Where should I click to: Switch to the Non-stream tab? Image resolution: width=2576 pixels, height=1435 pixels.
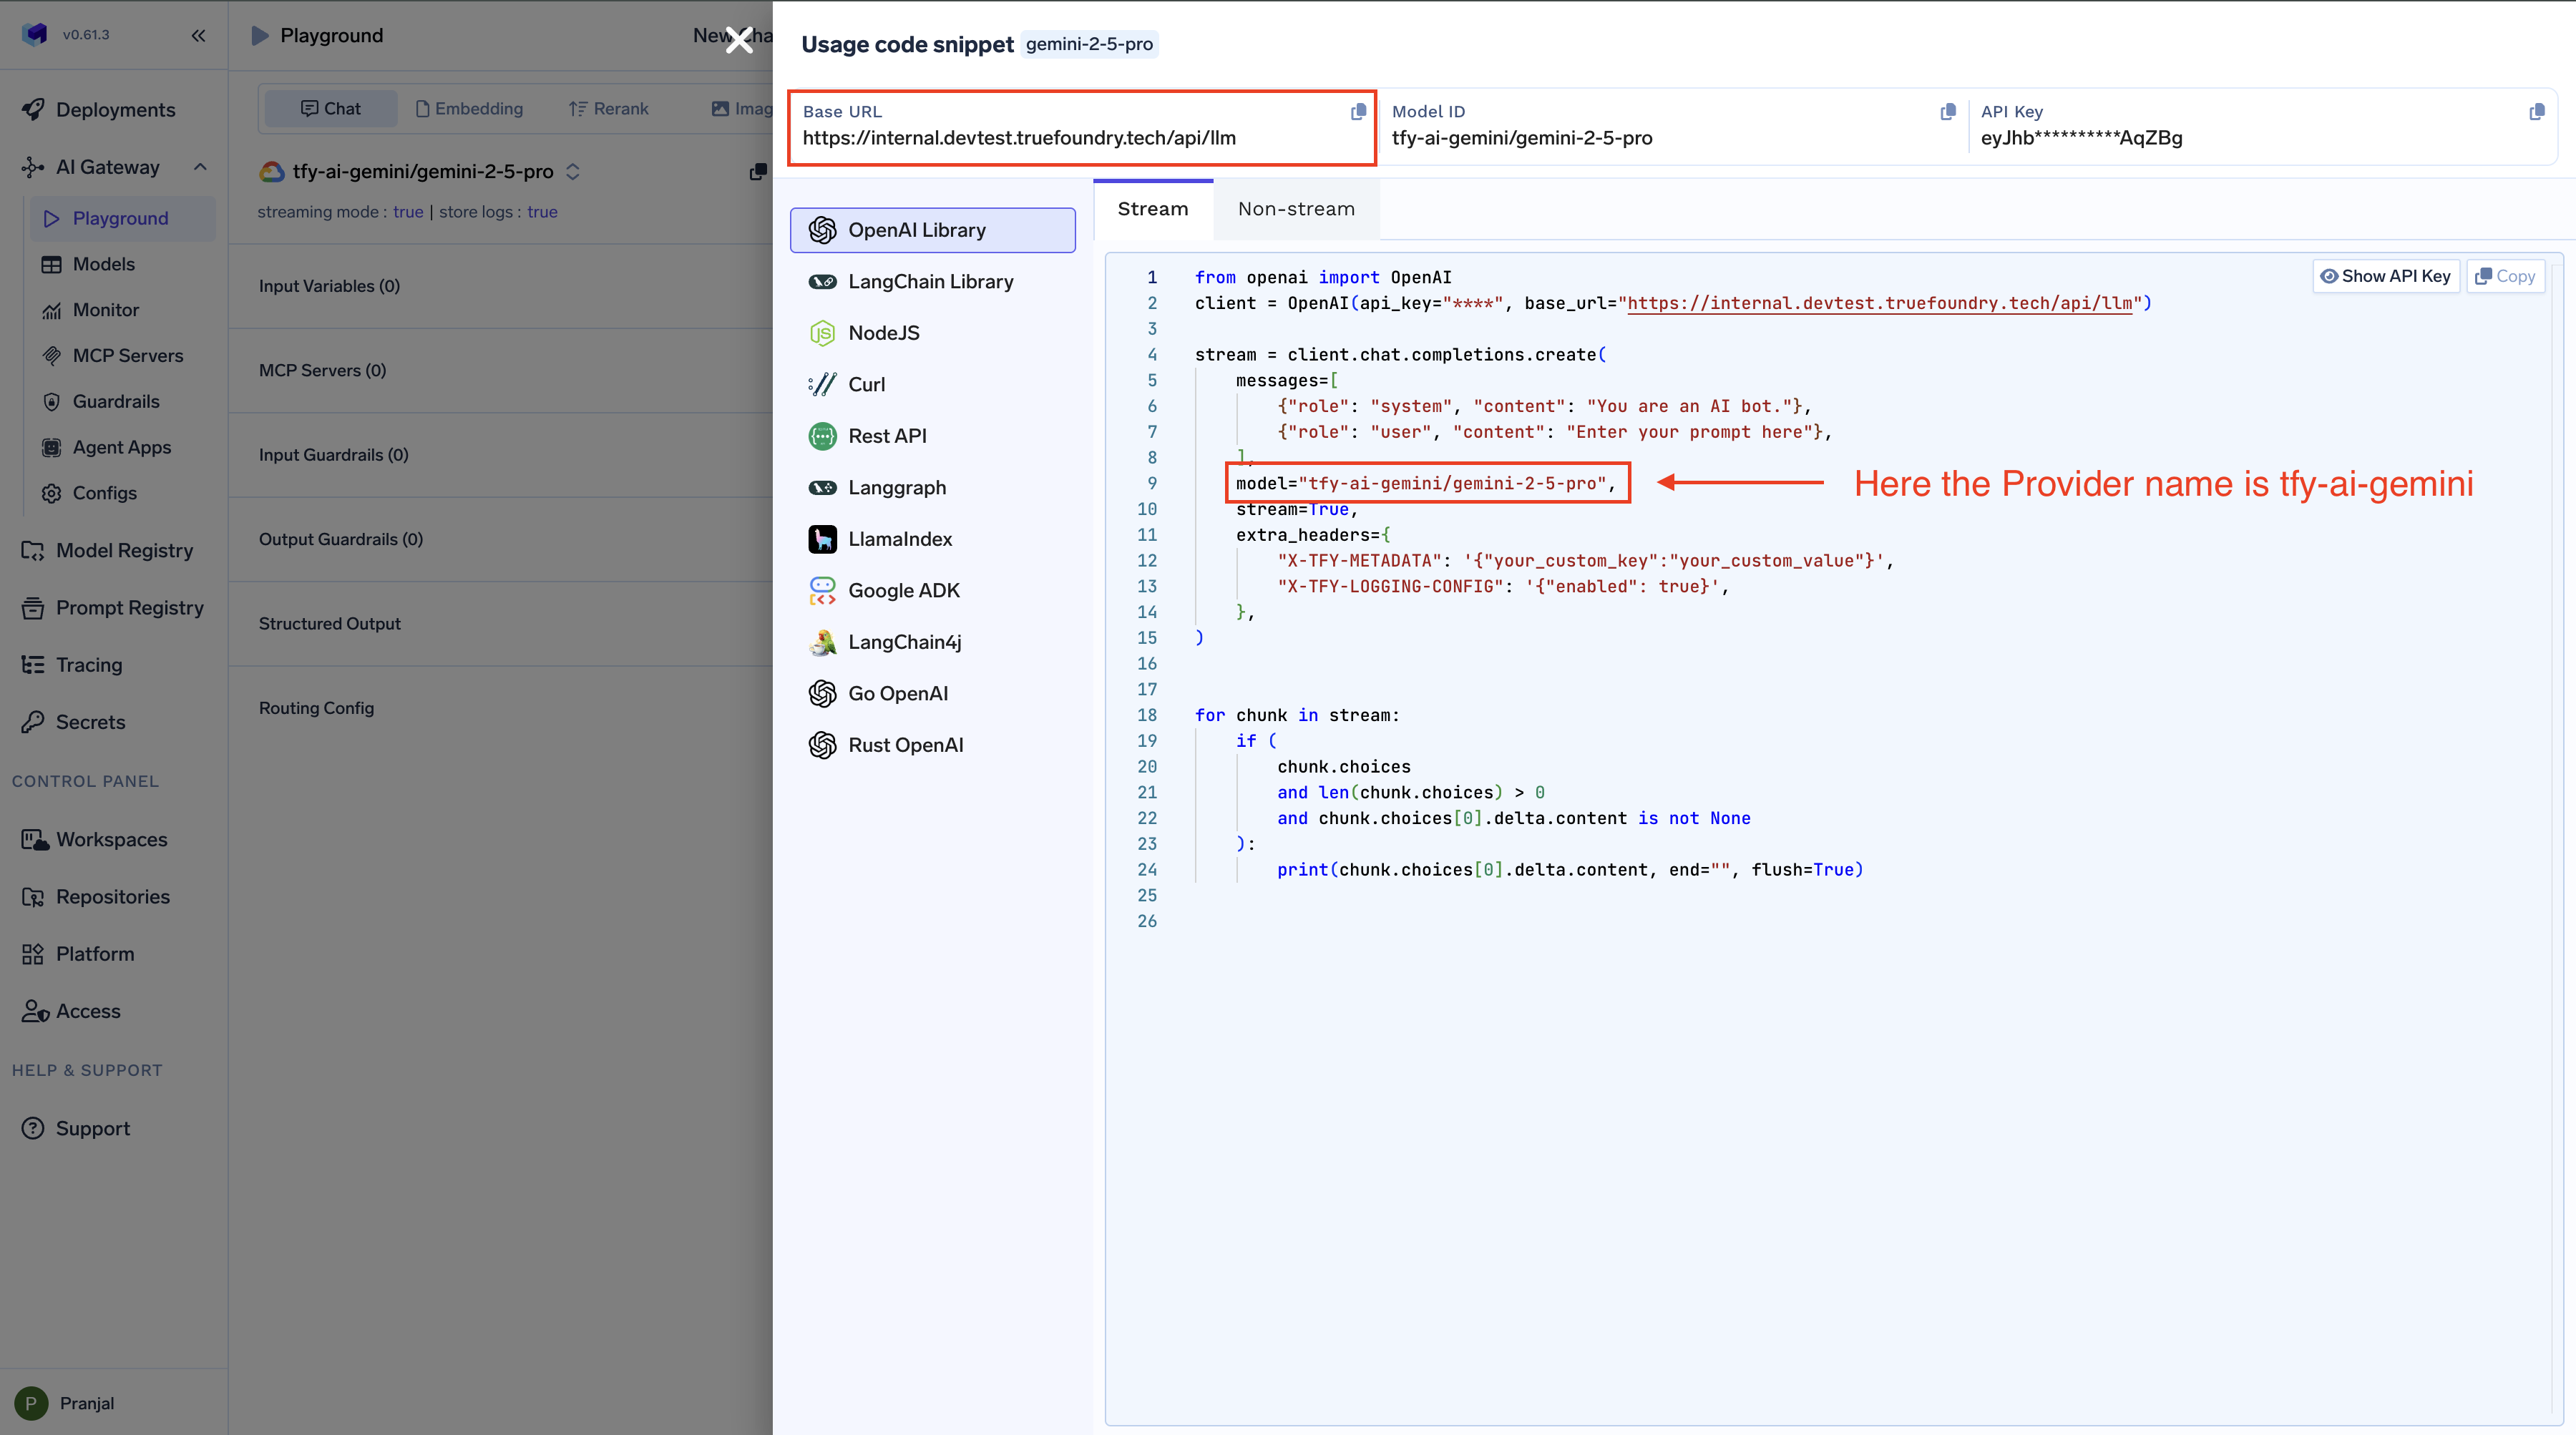point(1296,209)
